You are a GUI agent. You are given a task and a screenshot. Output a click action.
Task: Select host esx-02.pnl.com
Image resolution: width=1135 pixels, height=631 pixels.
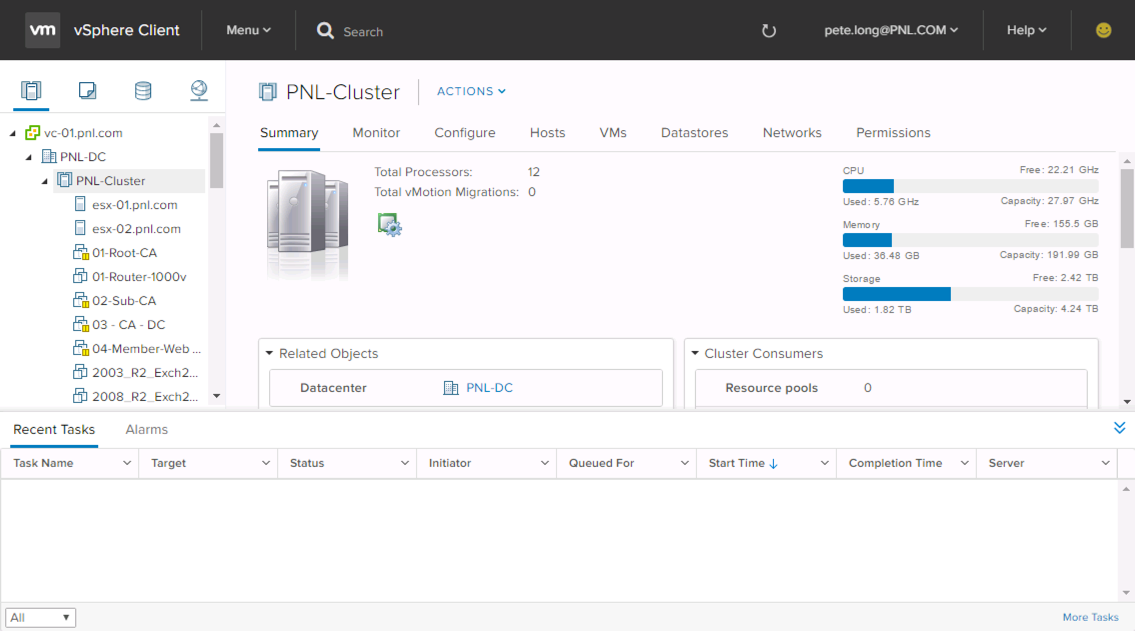(136, 229)
